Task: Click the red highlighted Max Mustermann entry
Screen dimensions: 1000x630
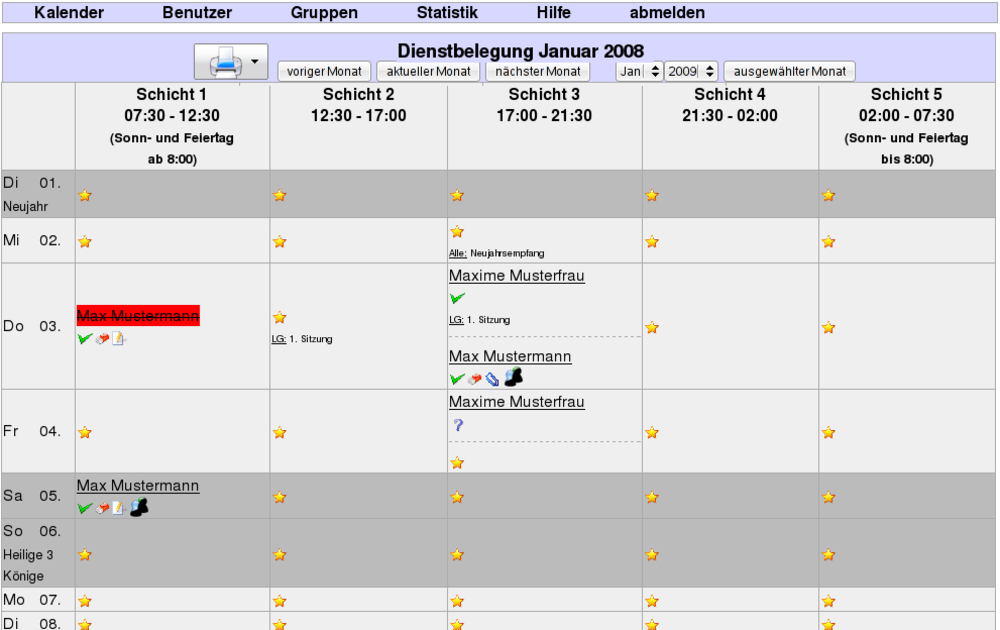Action: pos(137,315)
